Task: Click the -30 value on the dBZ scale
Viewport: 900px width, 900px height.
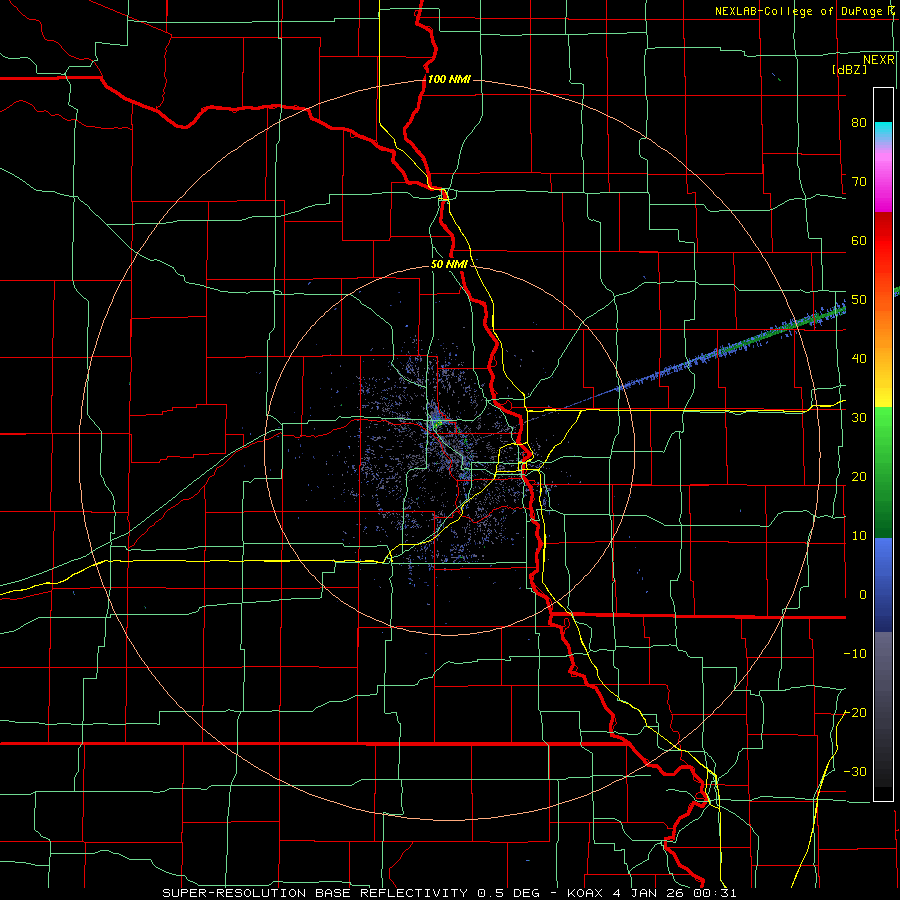Action: (855, 771)
